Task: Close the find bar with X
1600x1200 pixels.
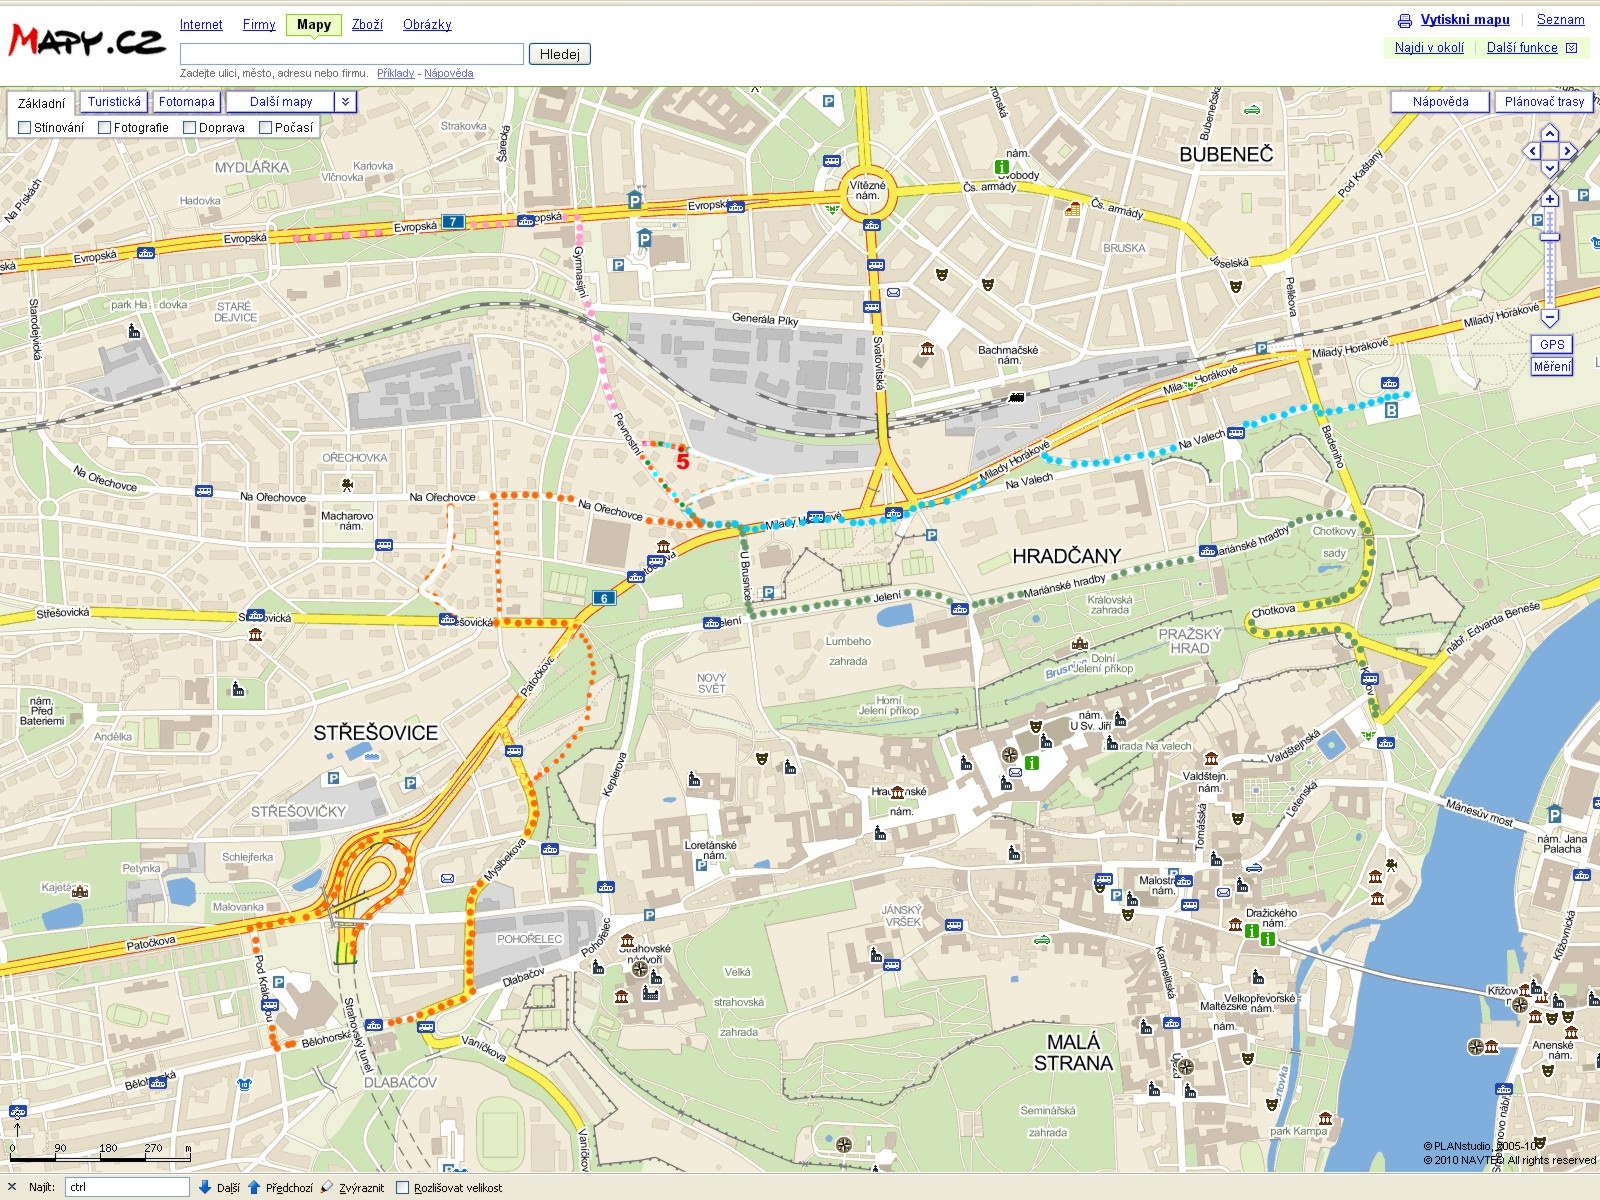Action: point(12,1187)
